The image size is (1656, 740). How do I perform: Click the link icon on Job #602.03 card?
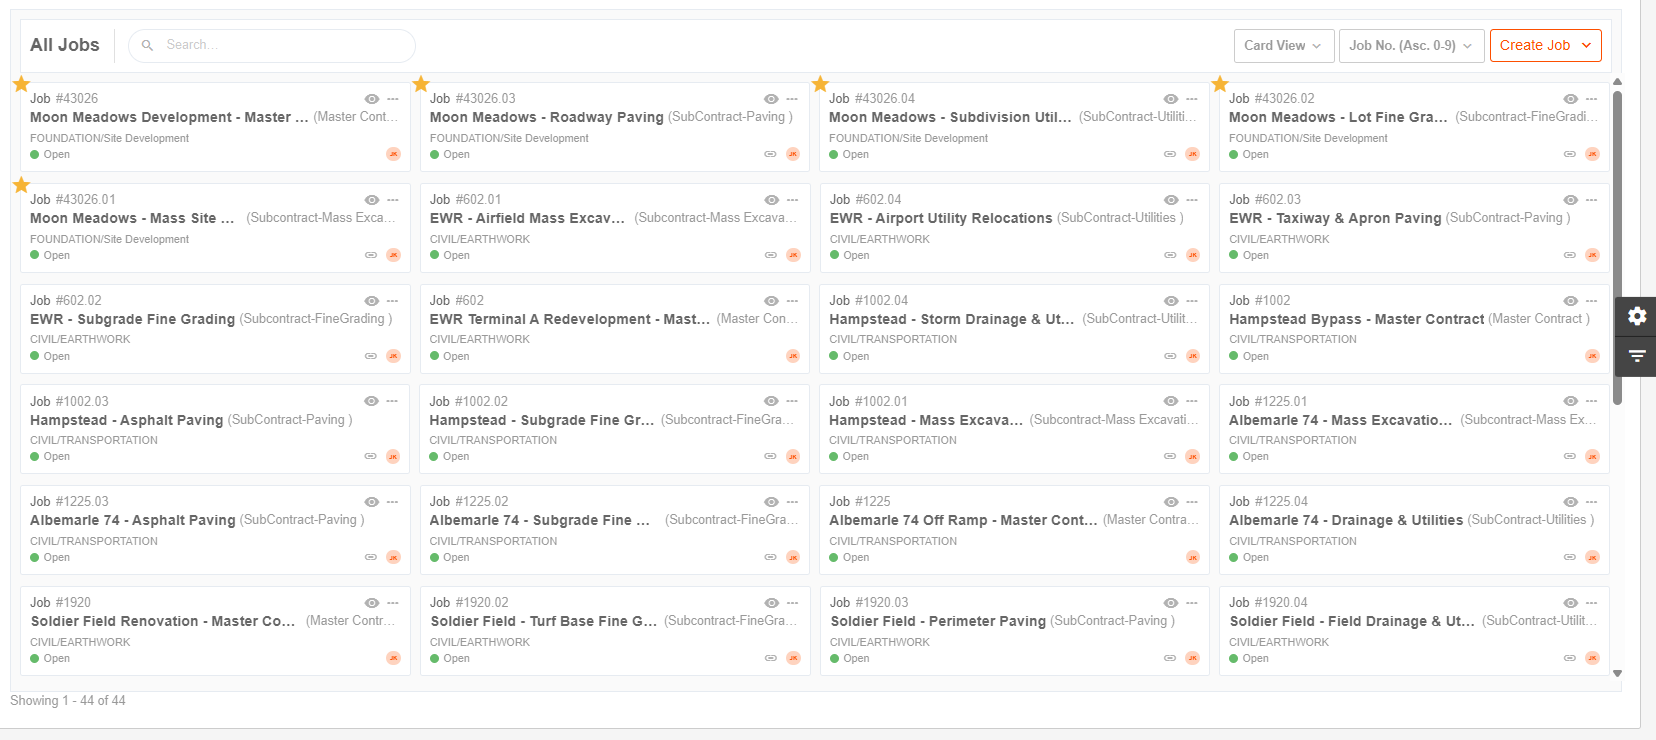pyautogui.click(x=1570, y=255)
